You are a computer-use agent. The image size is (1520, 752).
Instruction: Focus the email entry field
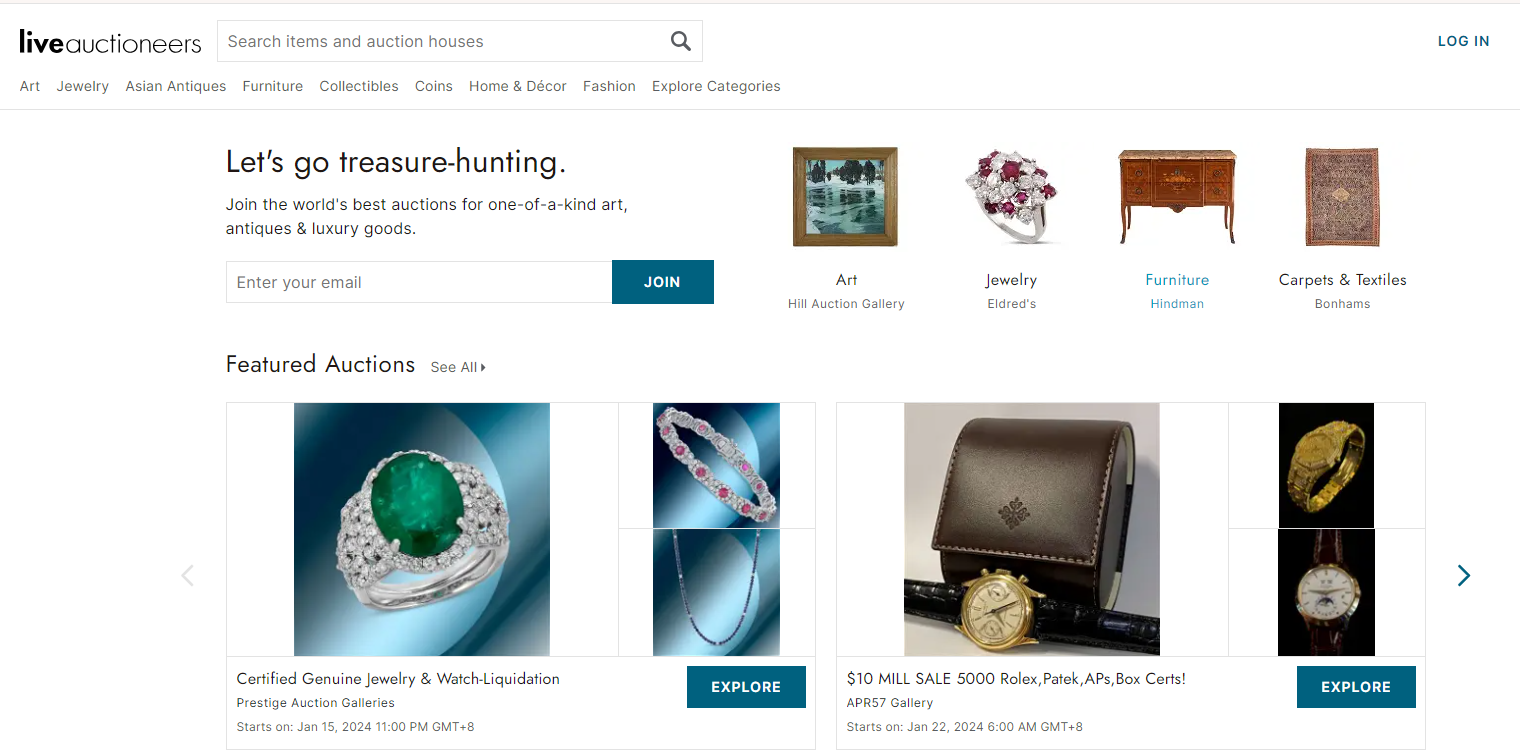tap(419, 282)
